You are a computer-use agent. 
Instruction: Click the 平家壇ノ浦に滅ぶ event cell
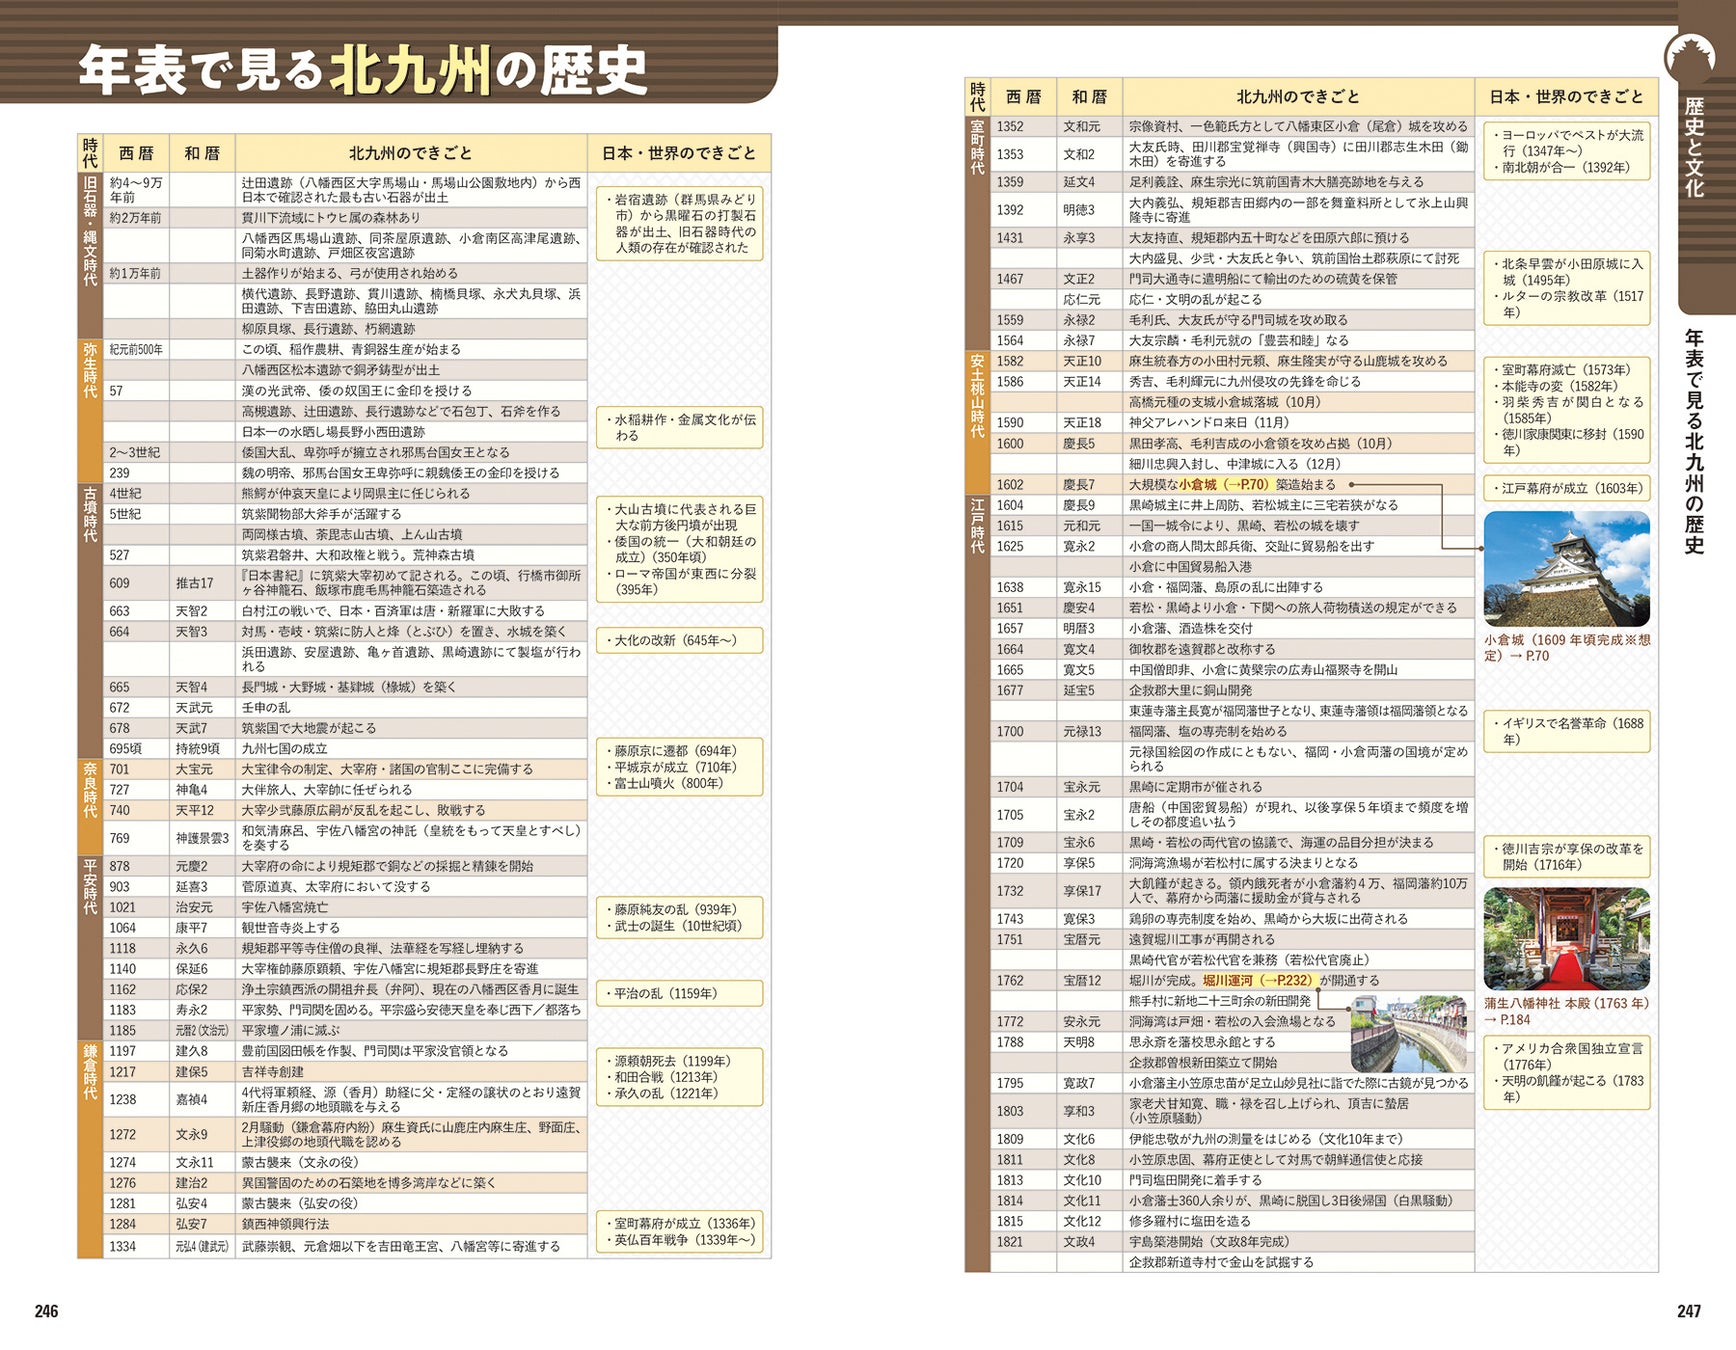click(x=411, y=1030)
